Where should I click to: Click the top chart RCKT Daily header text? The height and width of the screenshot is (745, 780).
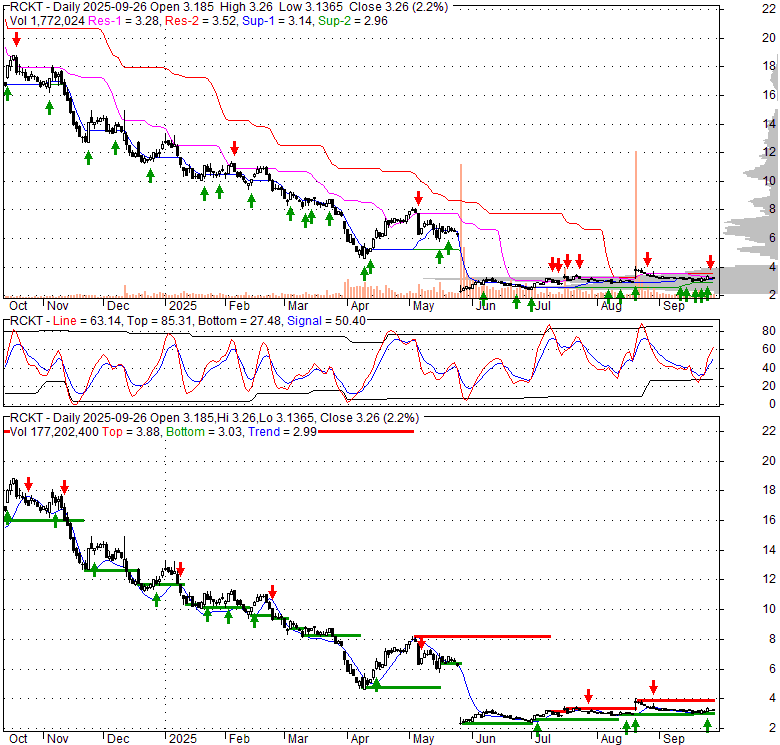pos(229,7)
